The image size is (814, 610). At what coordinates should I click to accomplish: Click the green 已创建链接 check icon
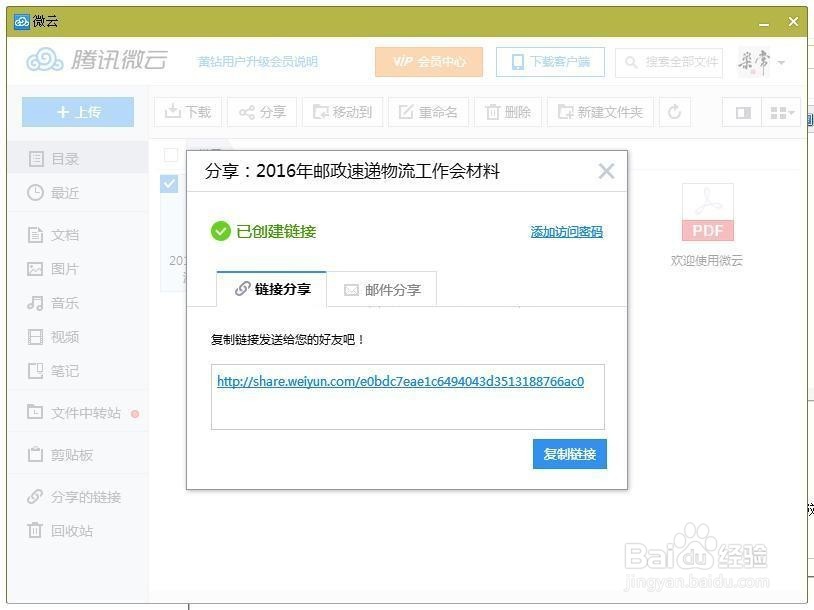click(x=221, y=231)
